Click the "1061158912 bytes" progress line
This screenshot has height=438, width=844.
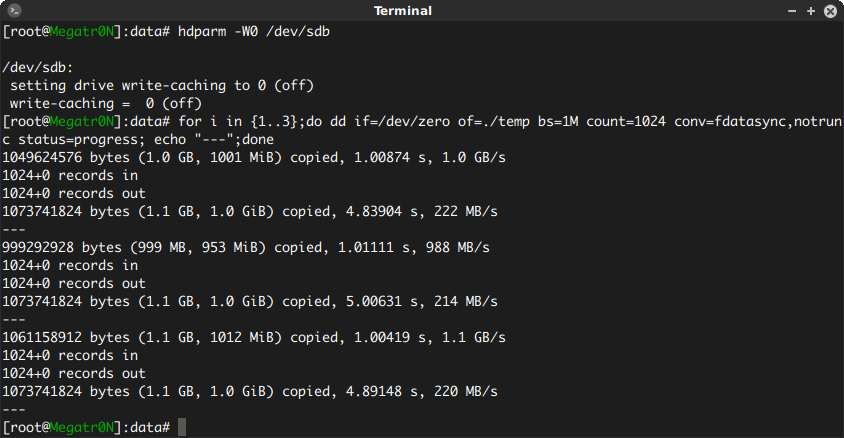point(254,338)
